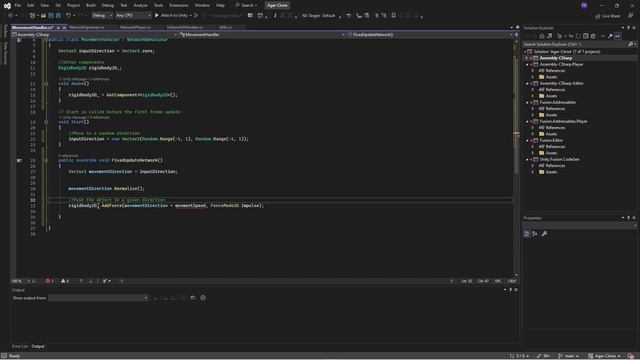The image size is (640, 360).
Task: Click the bookmark icon in the toolbar
Action: point(393,16)
